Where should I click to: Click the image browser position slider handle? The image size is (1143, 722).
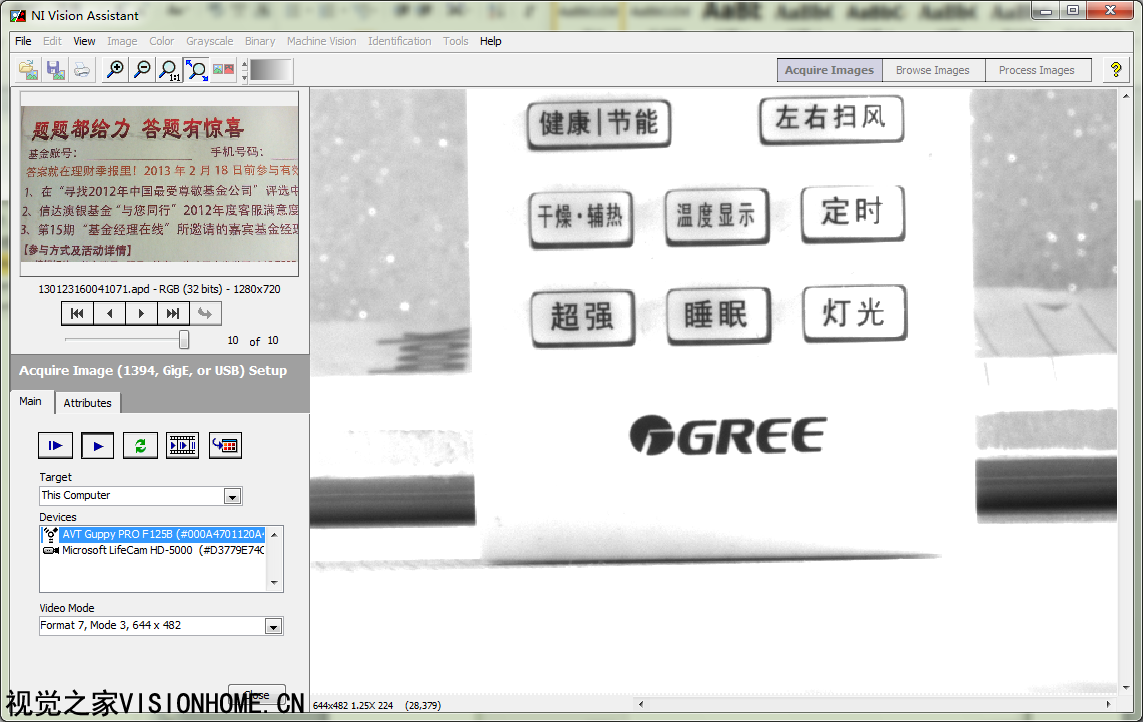coord(184,340)
